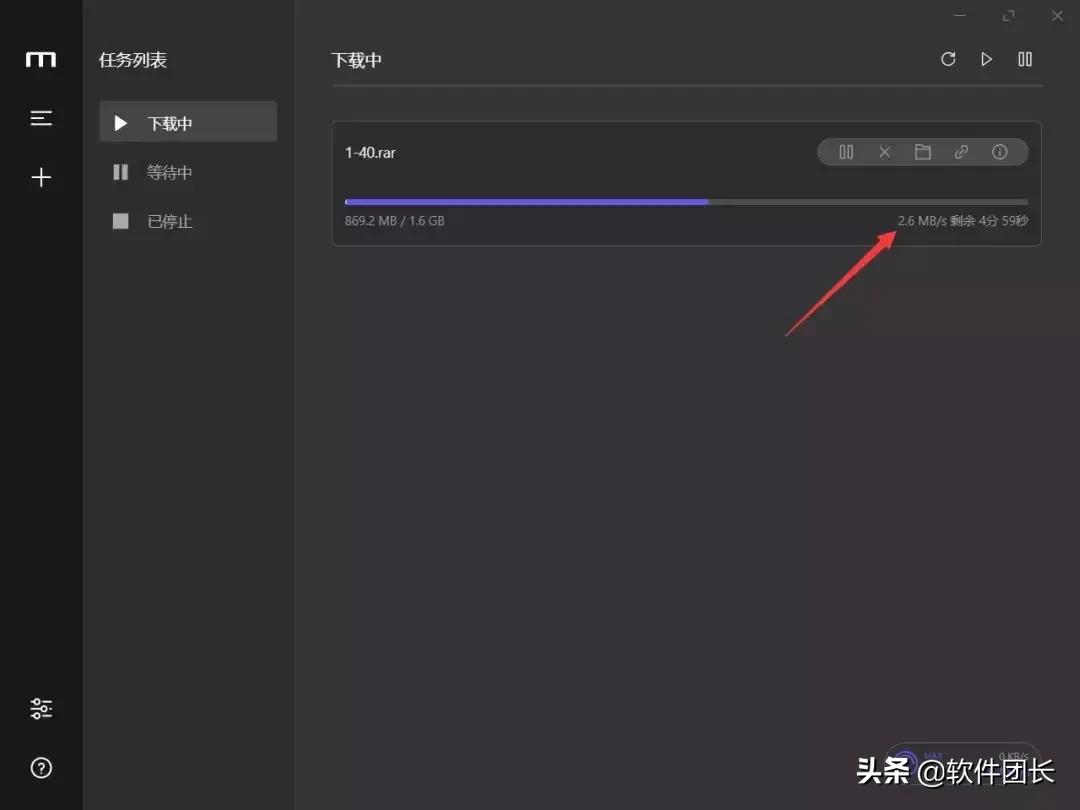Screen dimensions: 1080x810
Task: Add a new download task with plus icon
Action: (x=40, y=177)
